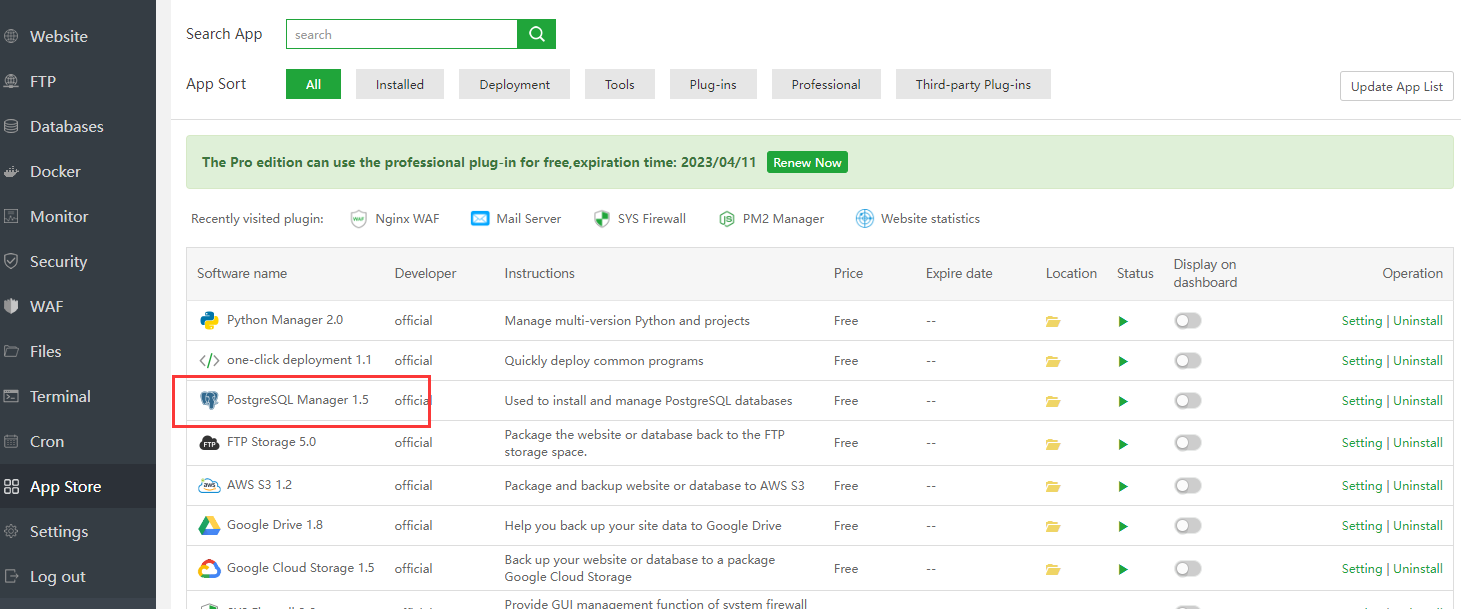Open Setting for Google Drive
Image resolution: width=1461 pixels, height=609 pixels.
(1361, 526)
